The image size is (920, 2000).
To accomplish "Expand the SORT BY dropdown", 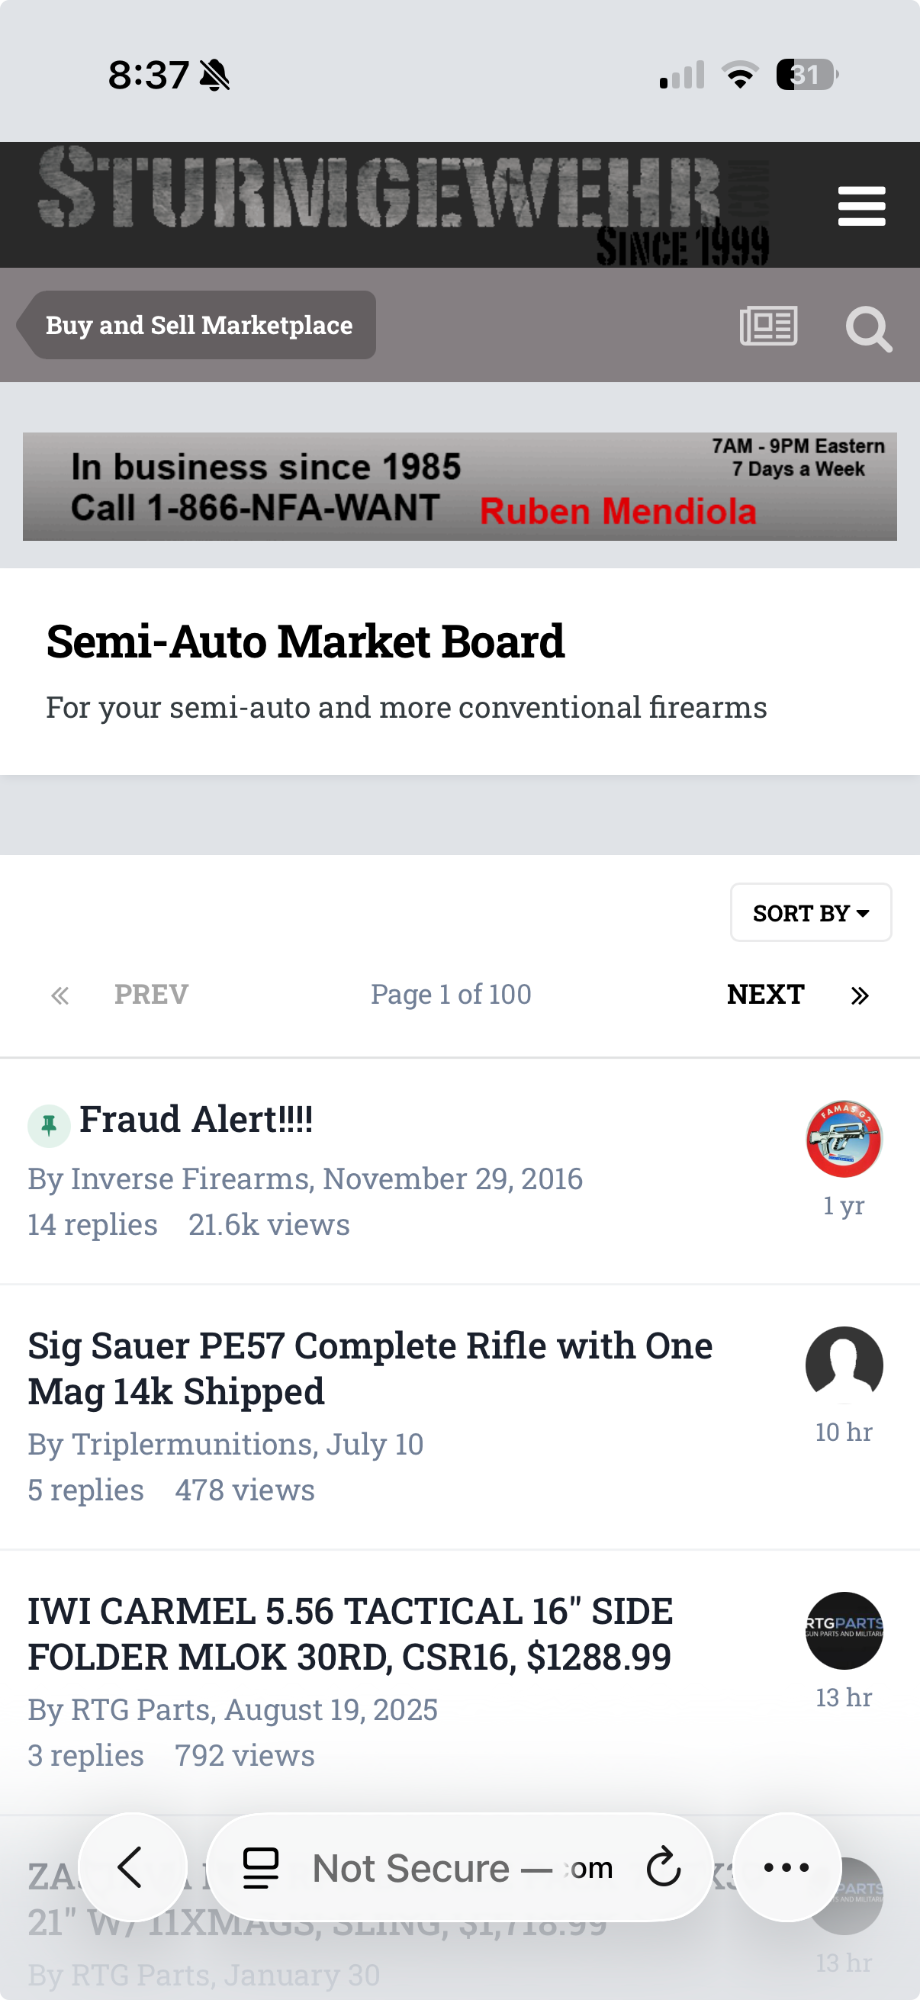I will pyautogui.click(x=811, y=913).
